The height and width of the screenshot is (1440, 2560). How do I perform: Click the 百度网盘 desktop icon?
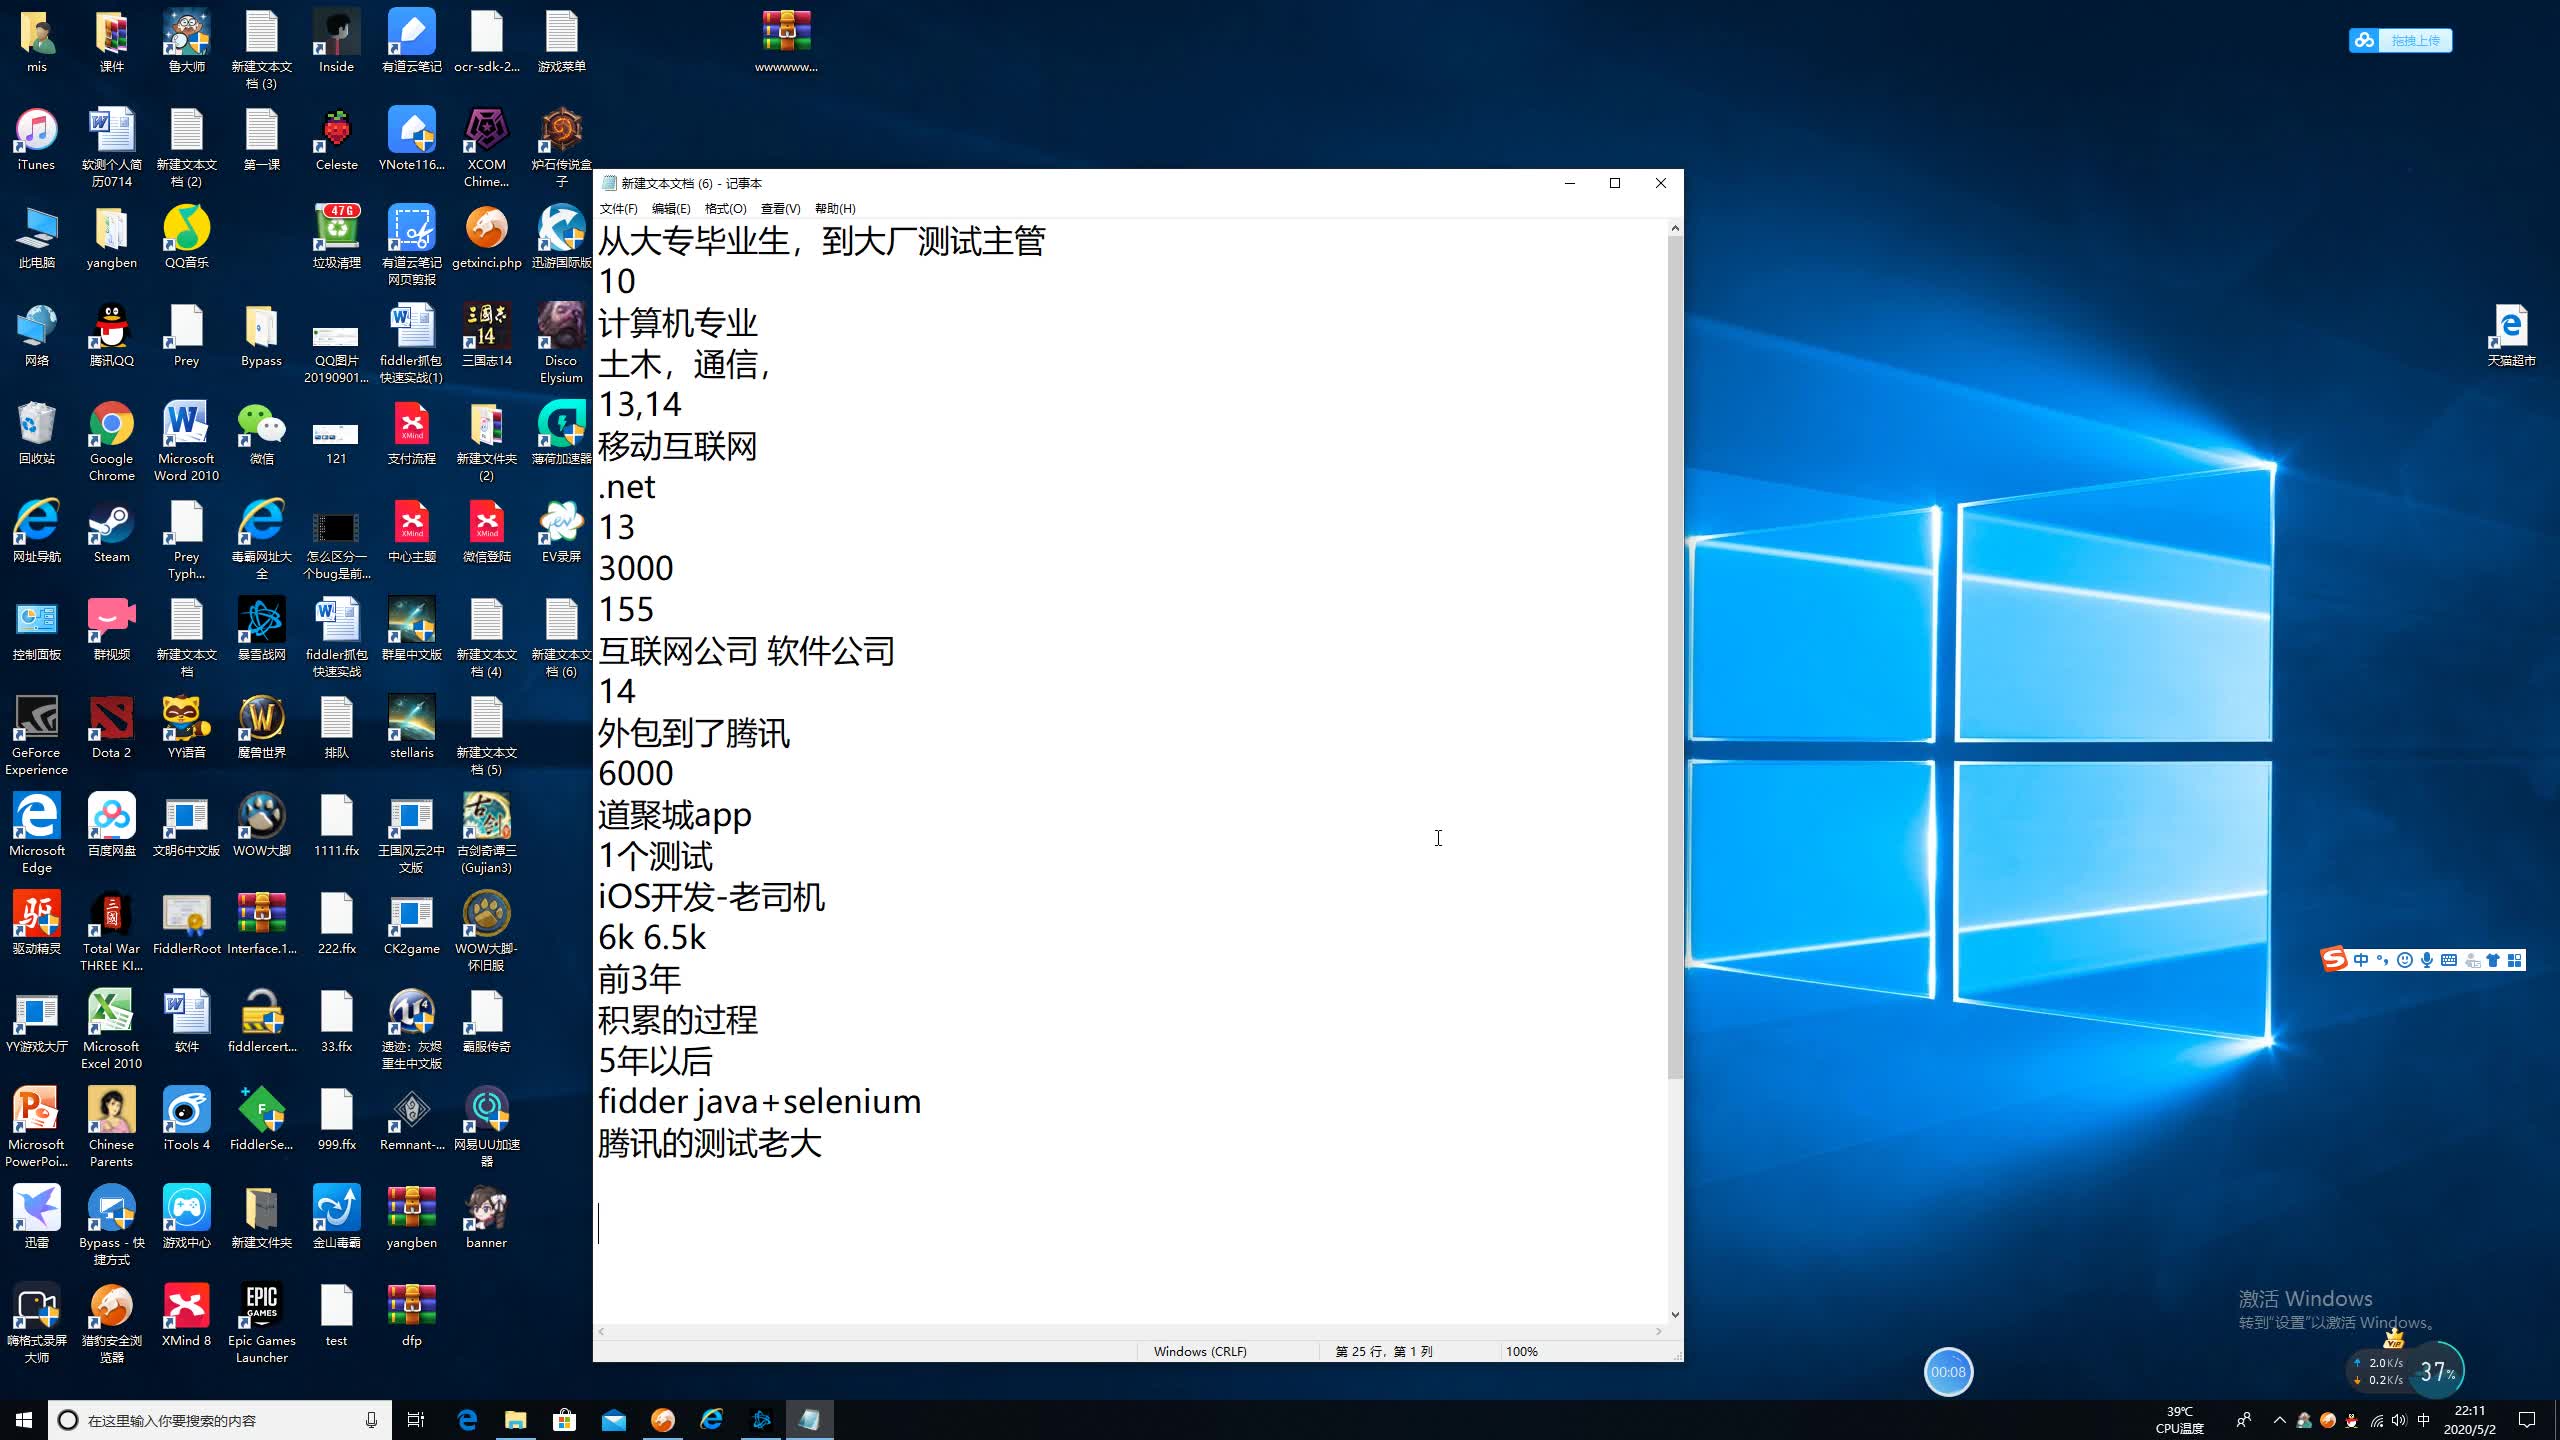pyautogui.click(x=112, y=826)
